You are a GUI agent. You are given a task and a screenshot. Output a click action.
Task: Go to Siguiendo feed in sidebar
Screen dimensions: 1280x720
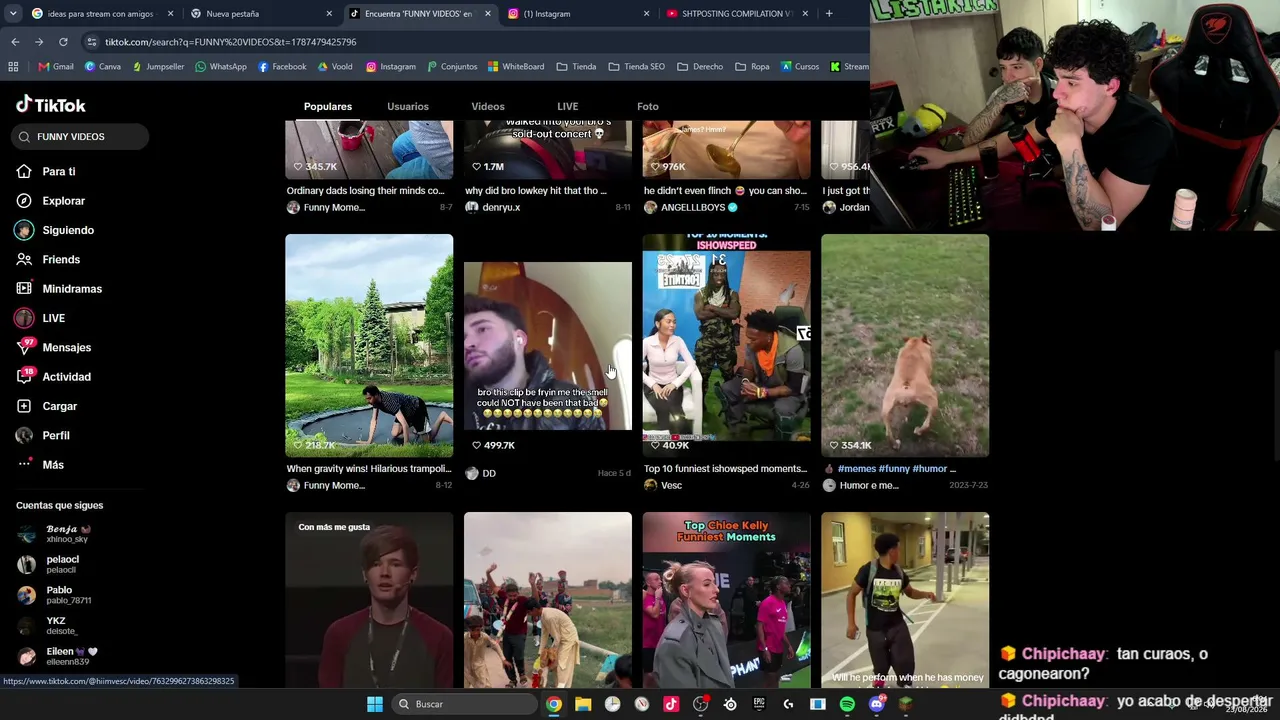coord(68,230)
